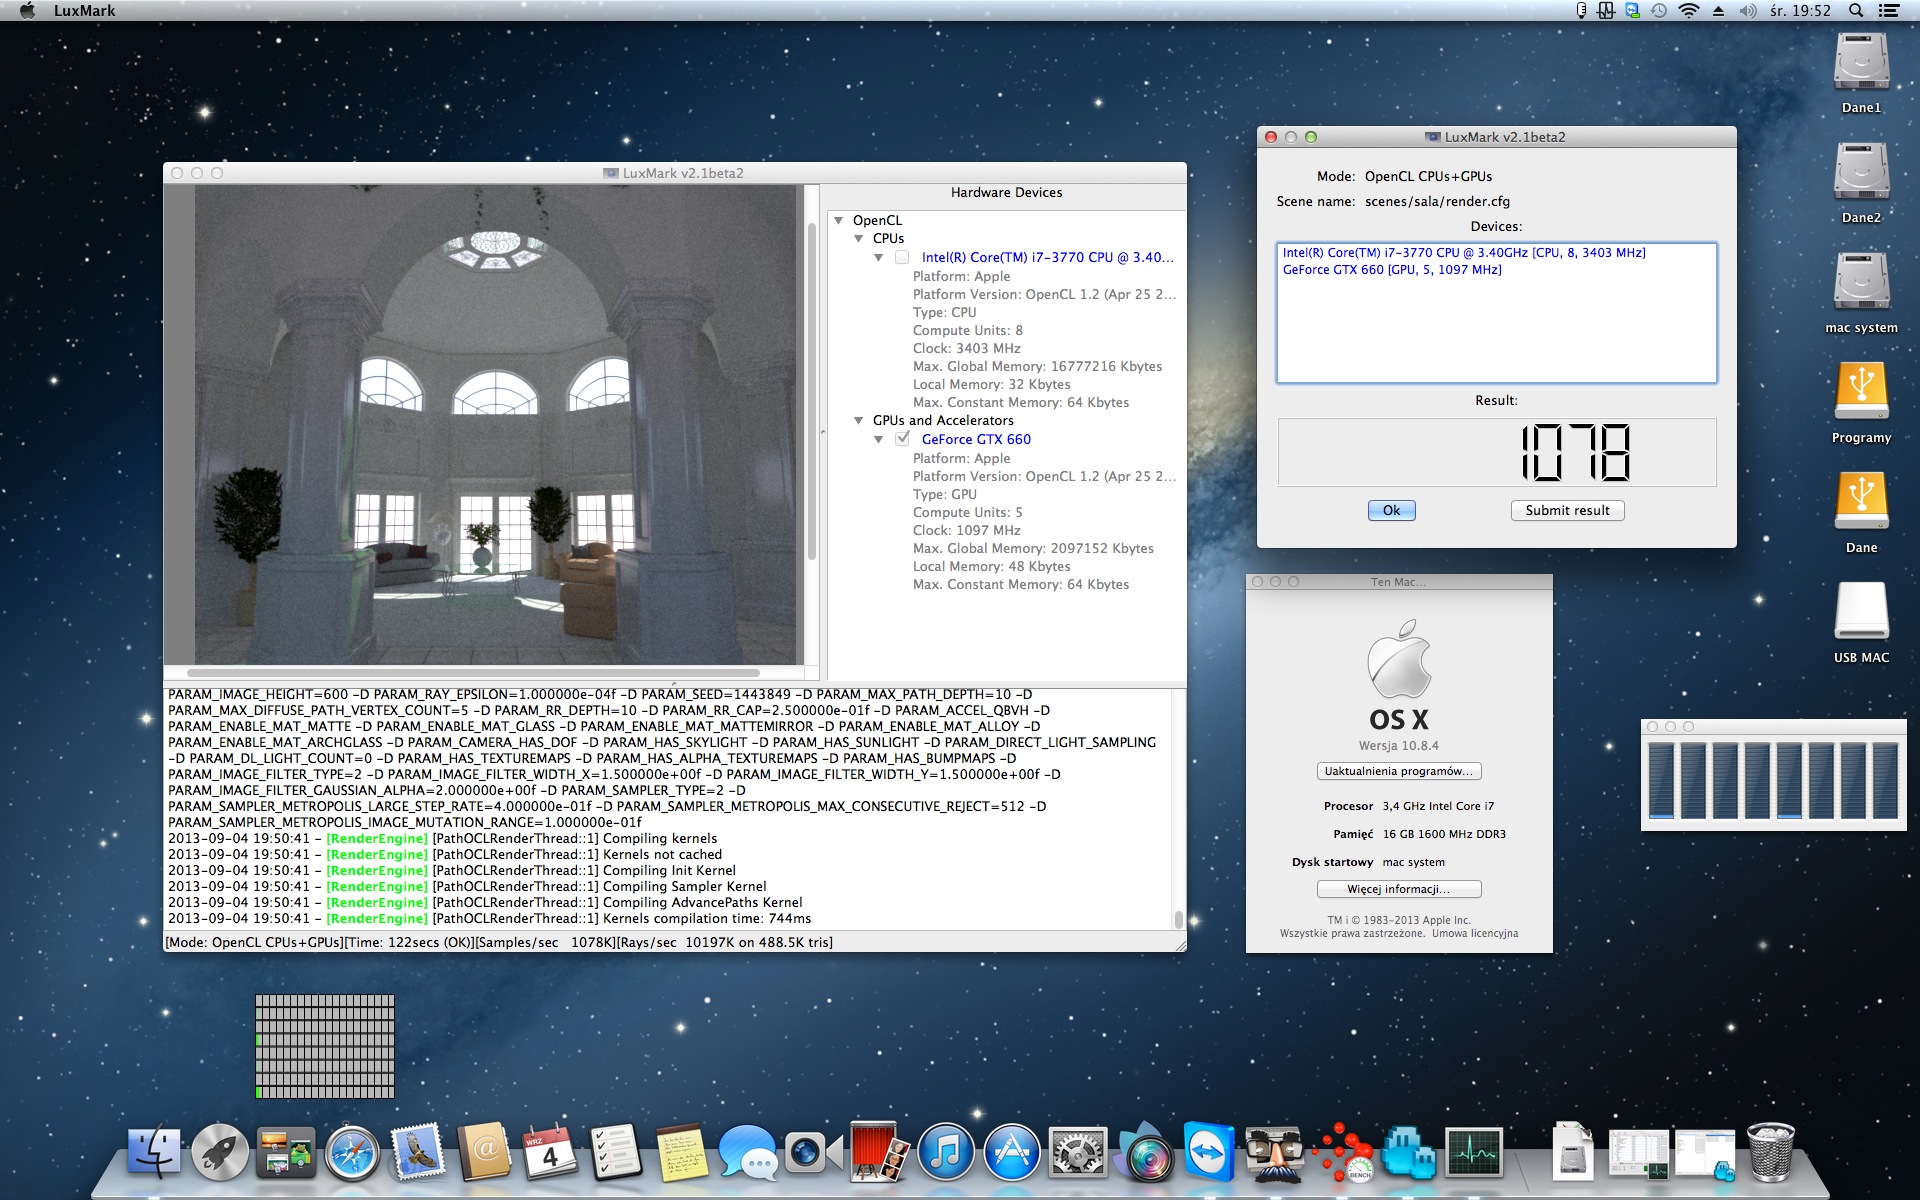This screenshot has width=1920, height=1200.
Task: Select the 'Max. Global Memory: 2097152 Kbytes' row
Action: tap(1033, 549)
